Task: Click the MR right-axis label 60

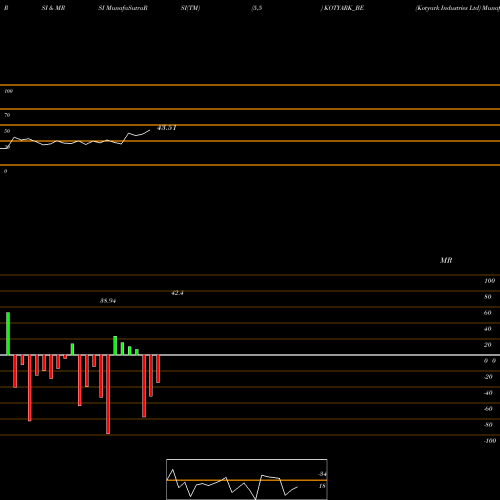Action: pyautogui.click(x=488, y=313)
